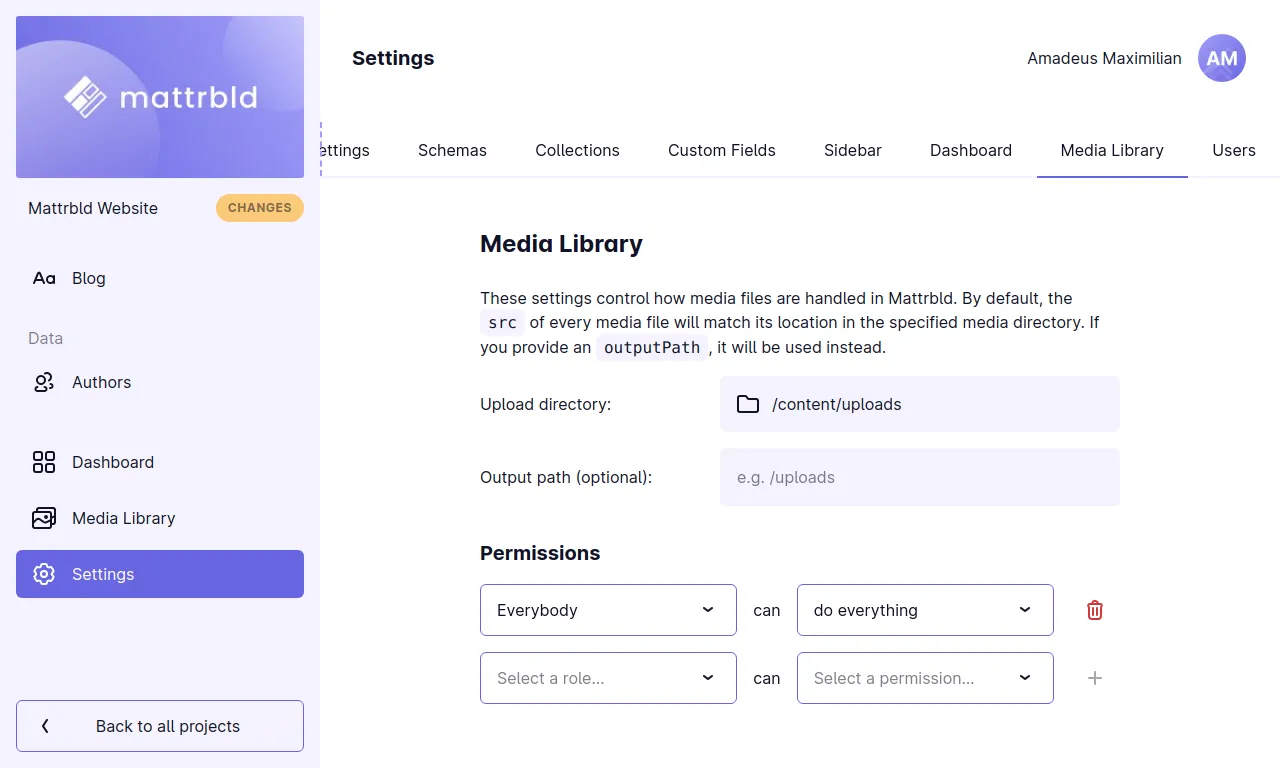Viewport: 1280px width, 768px height.
Task: Click the Back to all projects button
Action: click(x=160, y=726)
